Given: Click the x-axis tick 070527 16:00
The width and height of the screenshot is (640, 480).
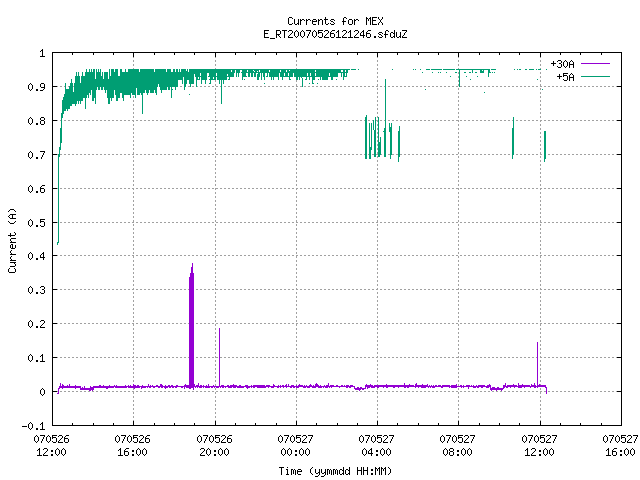Looking at the screenshot, I should click(x=620, y=446).
